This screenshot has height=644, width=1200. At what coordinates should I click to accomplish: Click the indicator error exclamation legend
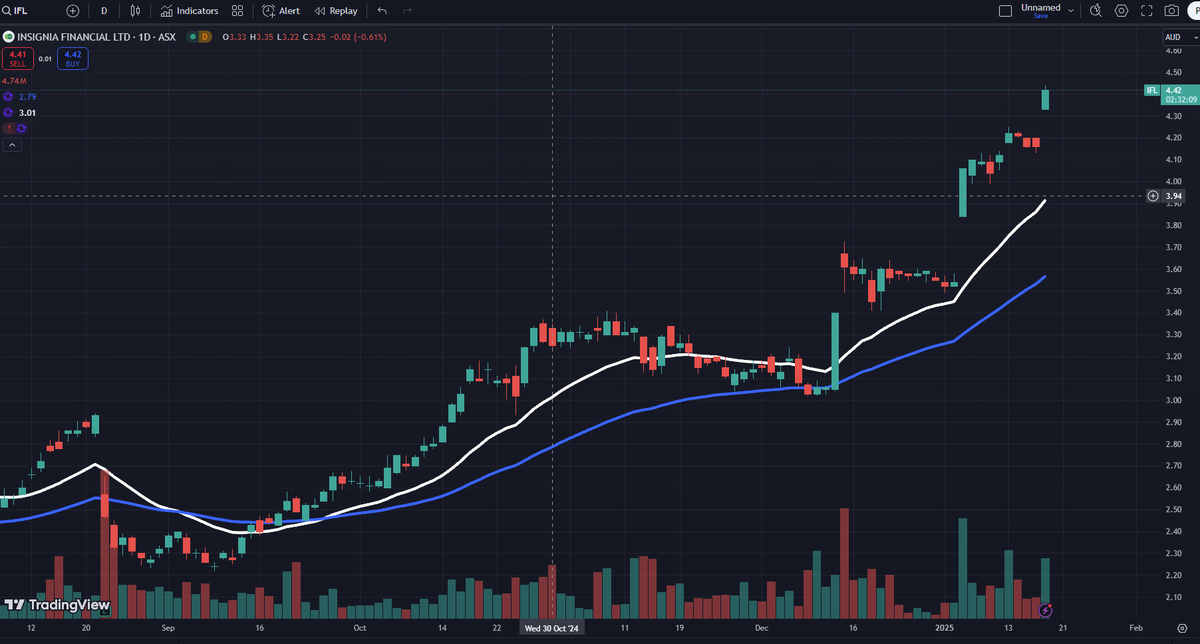(8, 129)
